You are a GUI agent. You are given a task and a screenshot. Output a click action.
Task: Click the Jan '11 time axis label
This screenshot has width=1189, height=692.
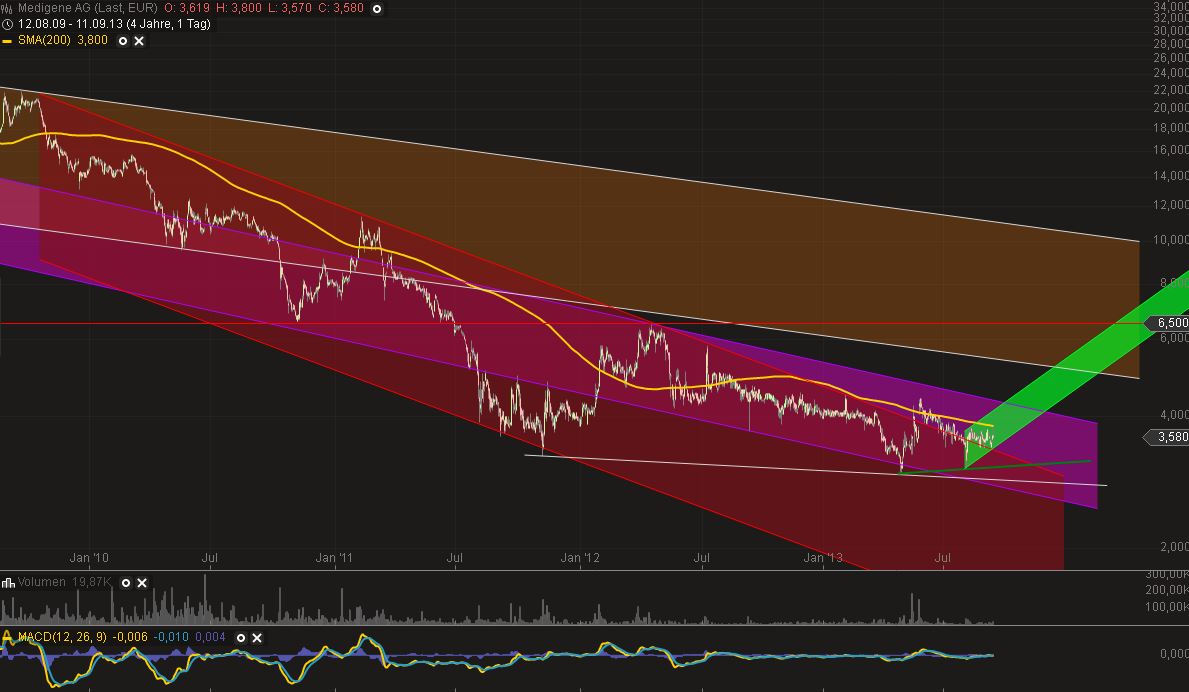[334, 558]
